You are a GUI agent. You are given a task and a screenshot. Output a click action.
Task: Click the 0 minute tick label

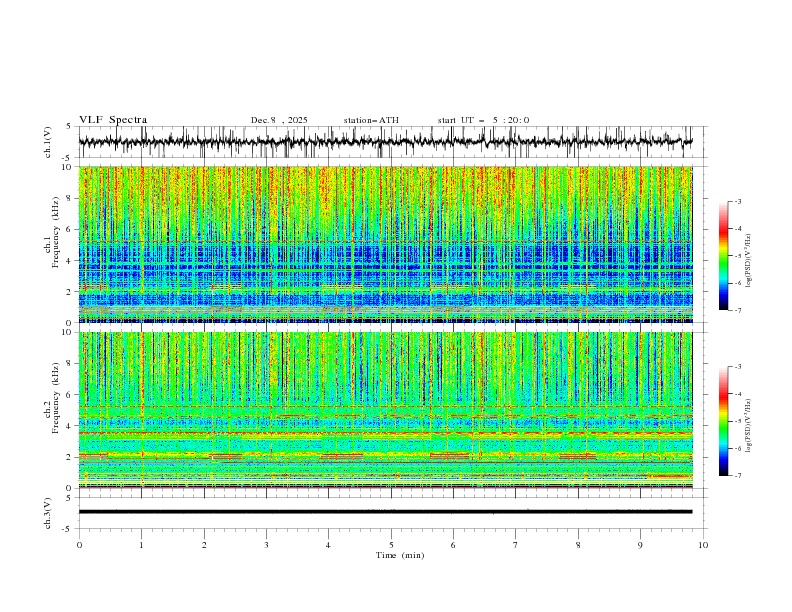click(79, 545)
